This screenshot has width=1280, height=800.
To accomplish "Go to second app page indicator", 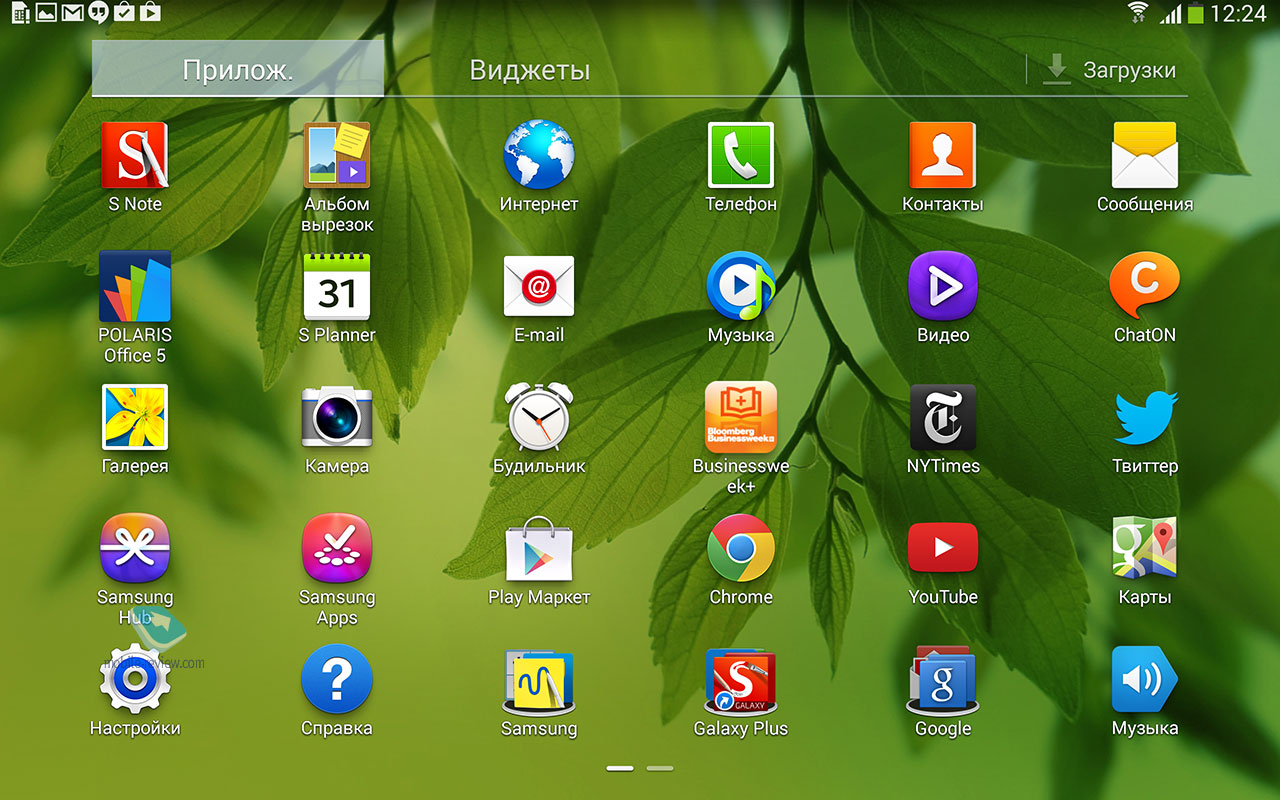I will pyautogui.click(x=660, y=768).
